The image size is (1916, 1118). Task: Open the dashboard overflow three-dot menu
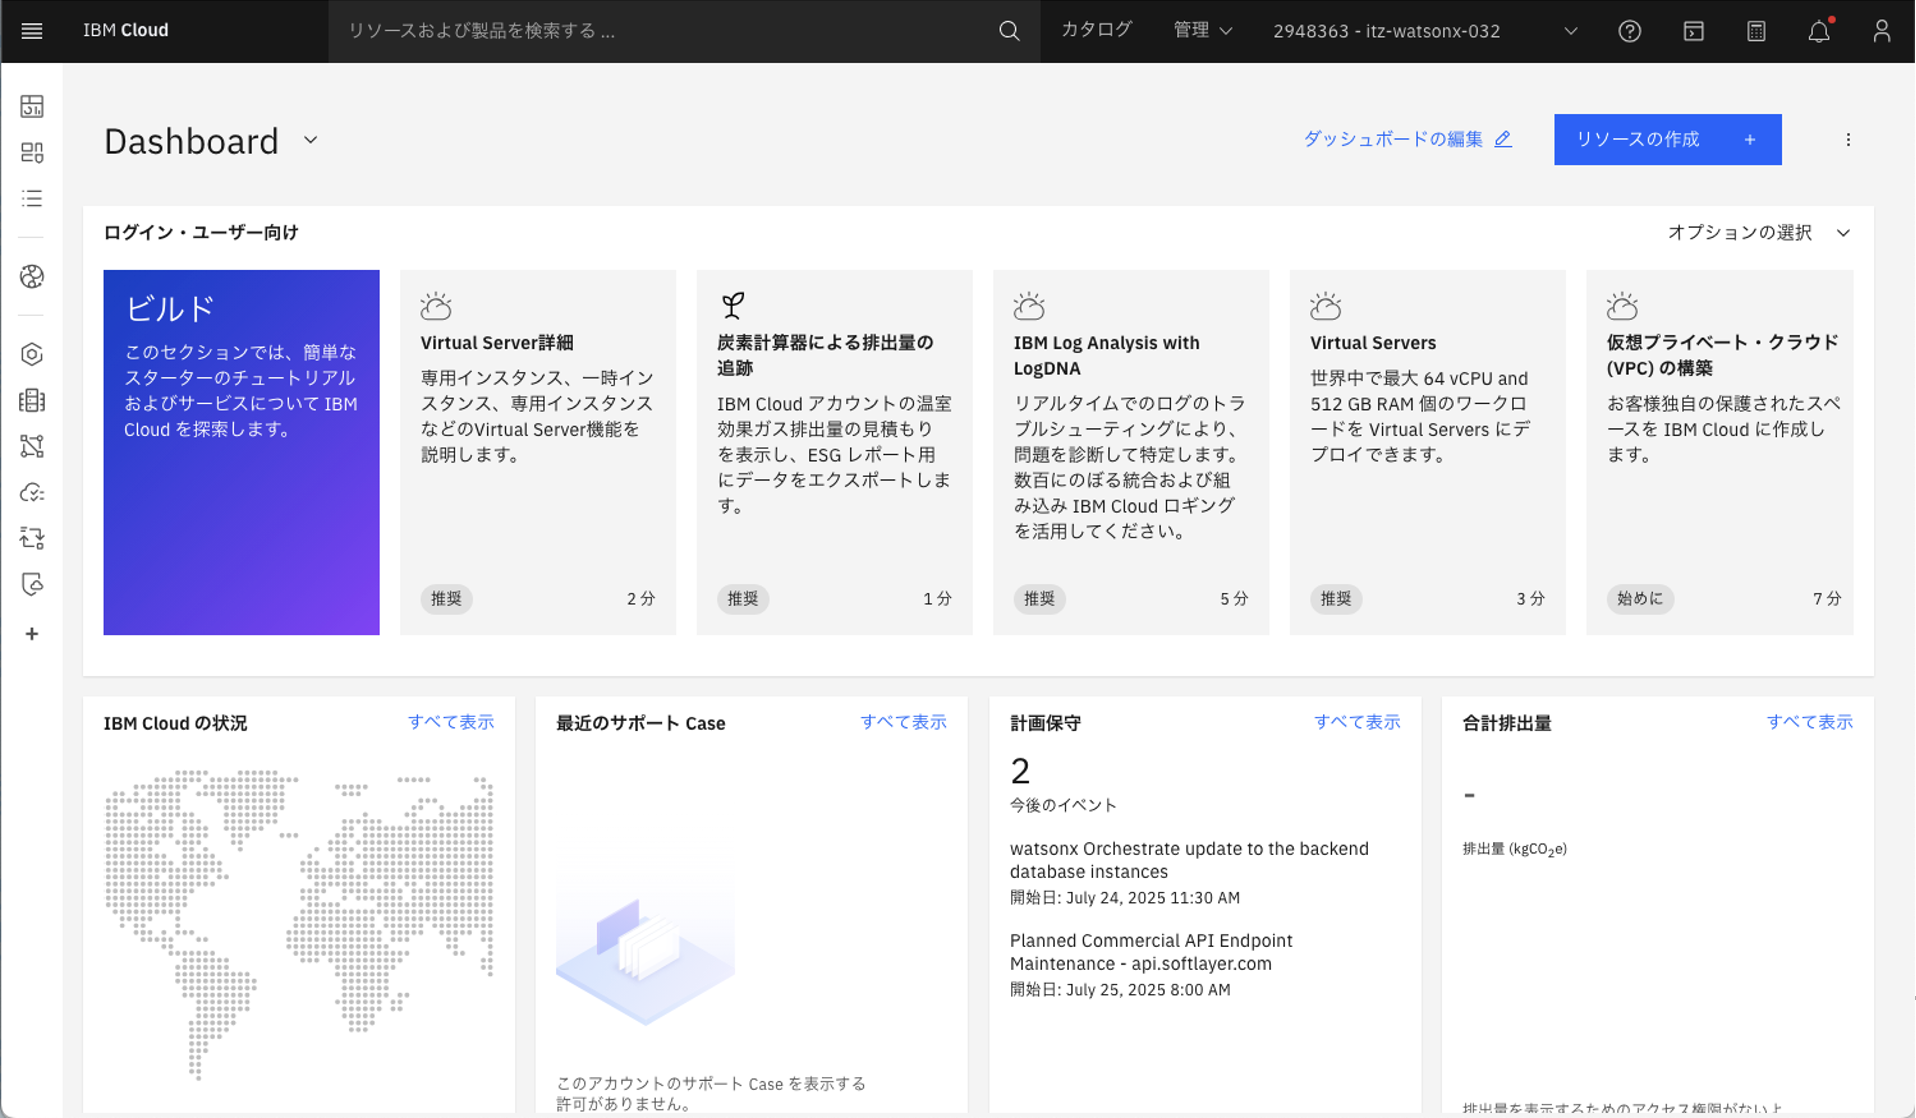[1848, 140]
